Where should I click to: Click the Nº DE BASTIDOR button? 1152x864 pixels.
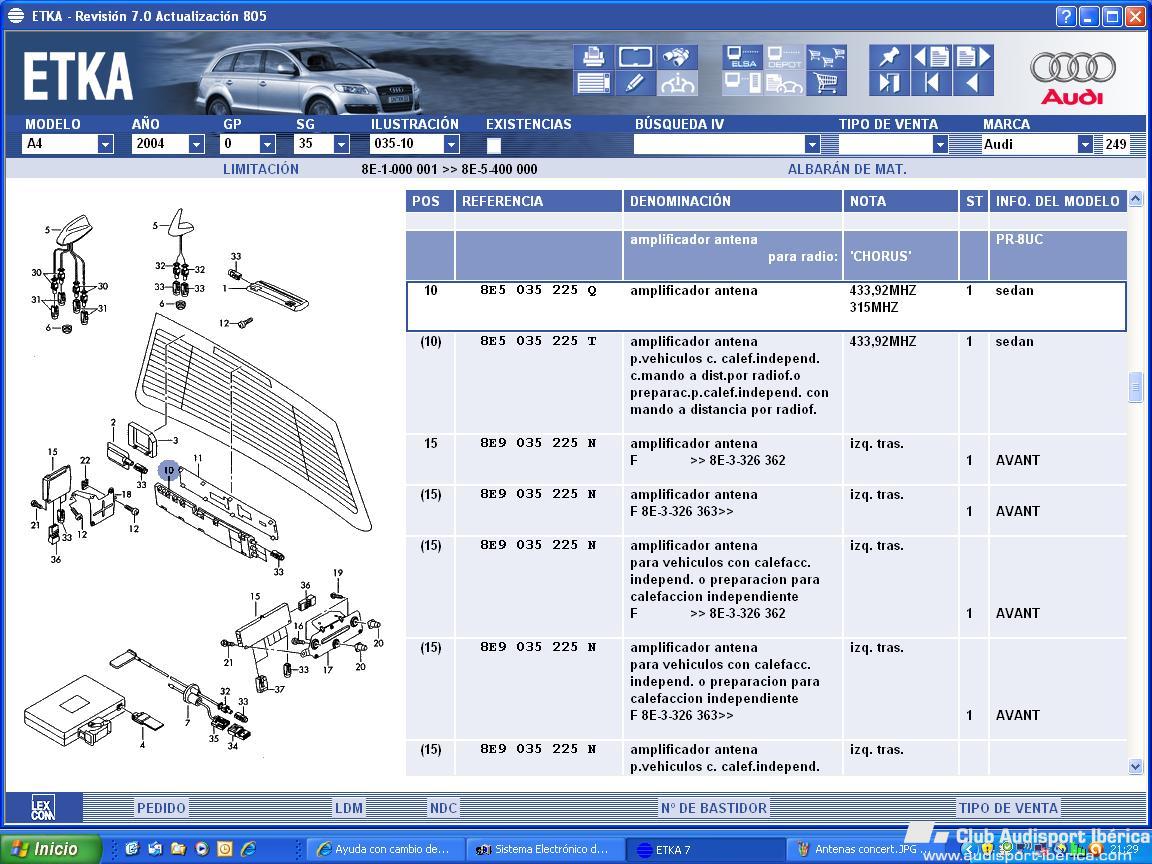(x=713, y=808)
